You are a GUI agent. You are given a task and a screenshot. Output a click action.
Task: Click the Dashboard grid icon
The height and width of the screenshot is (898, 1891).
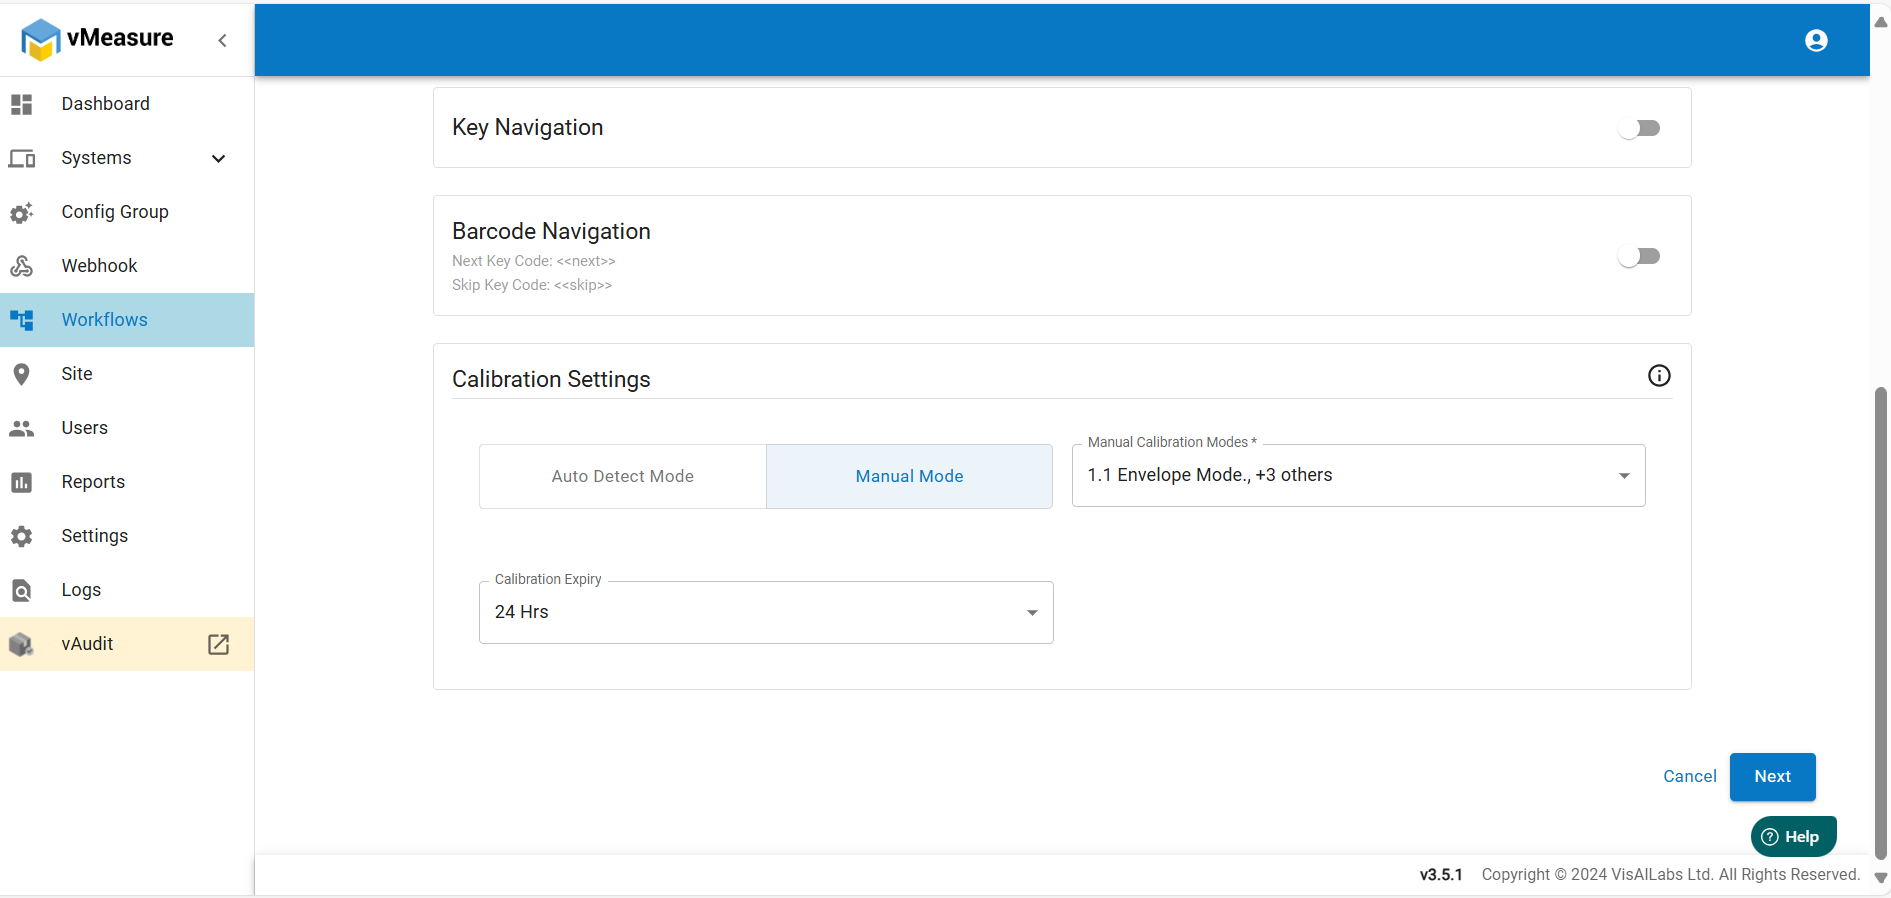22,104
